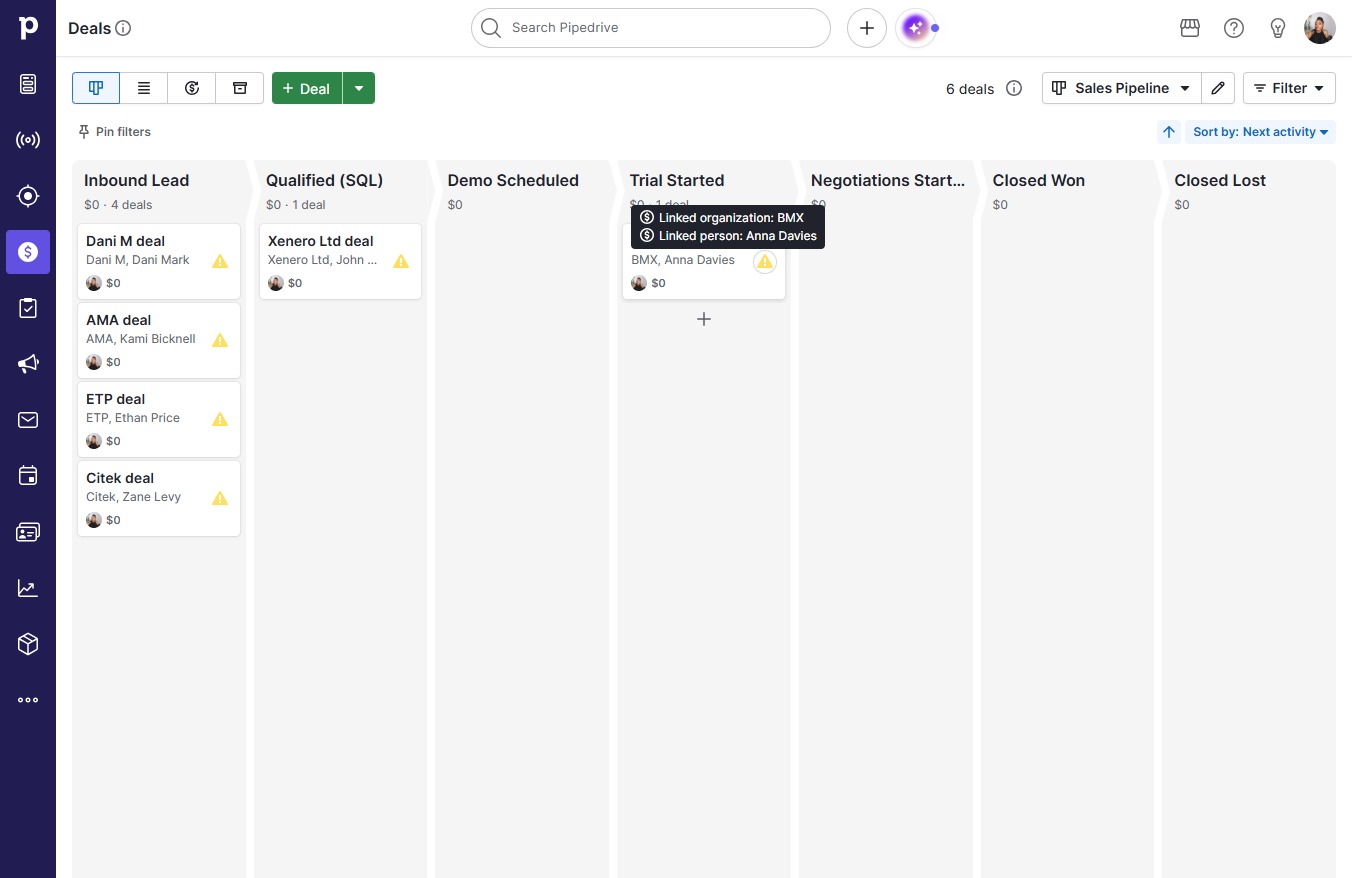Click the Qualified (SQL) stage header
The image size is (1352, 878).
click(x=325, y=181)
